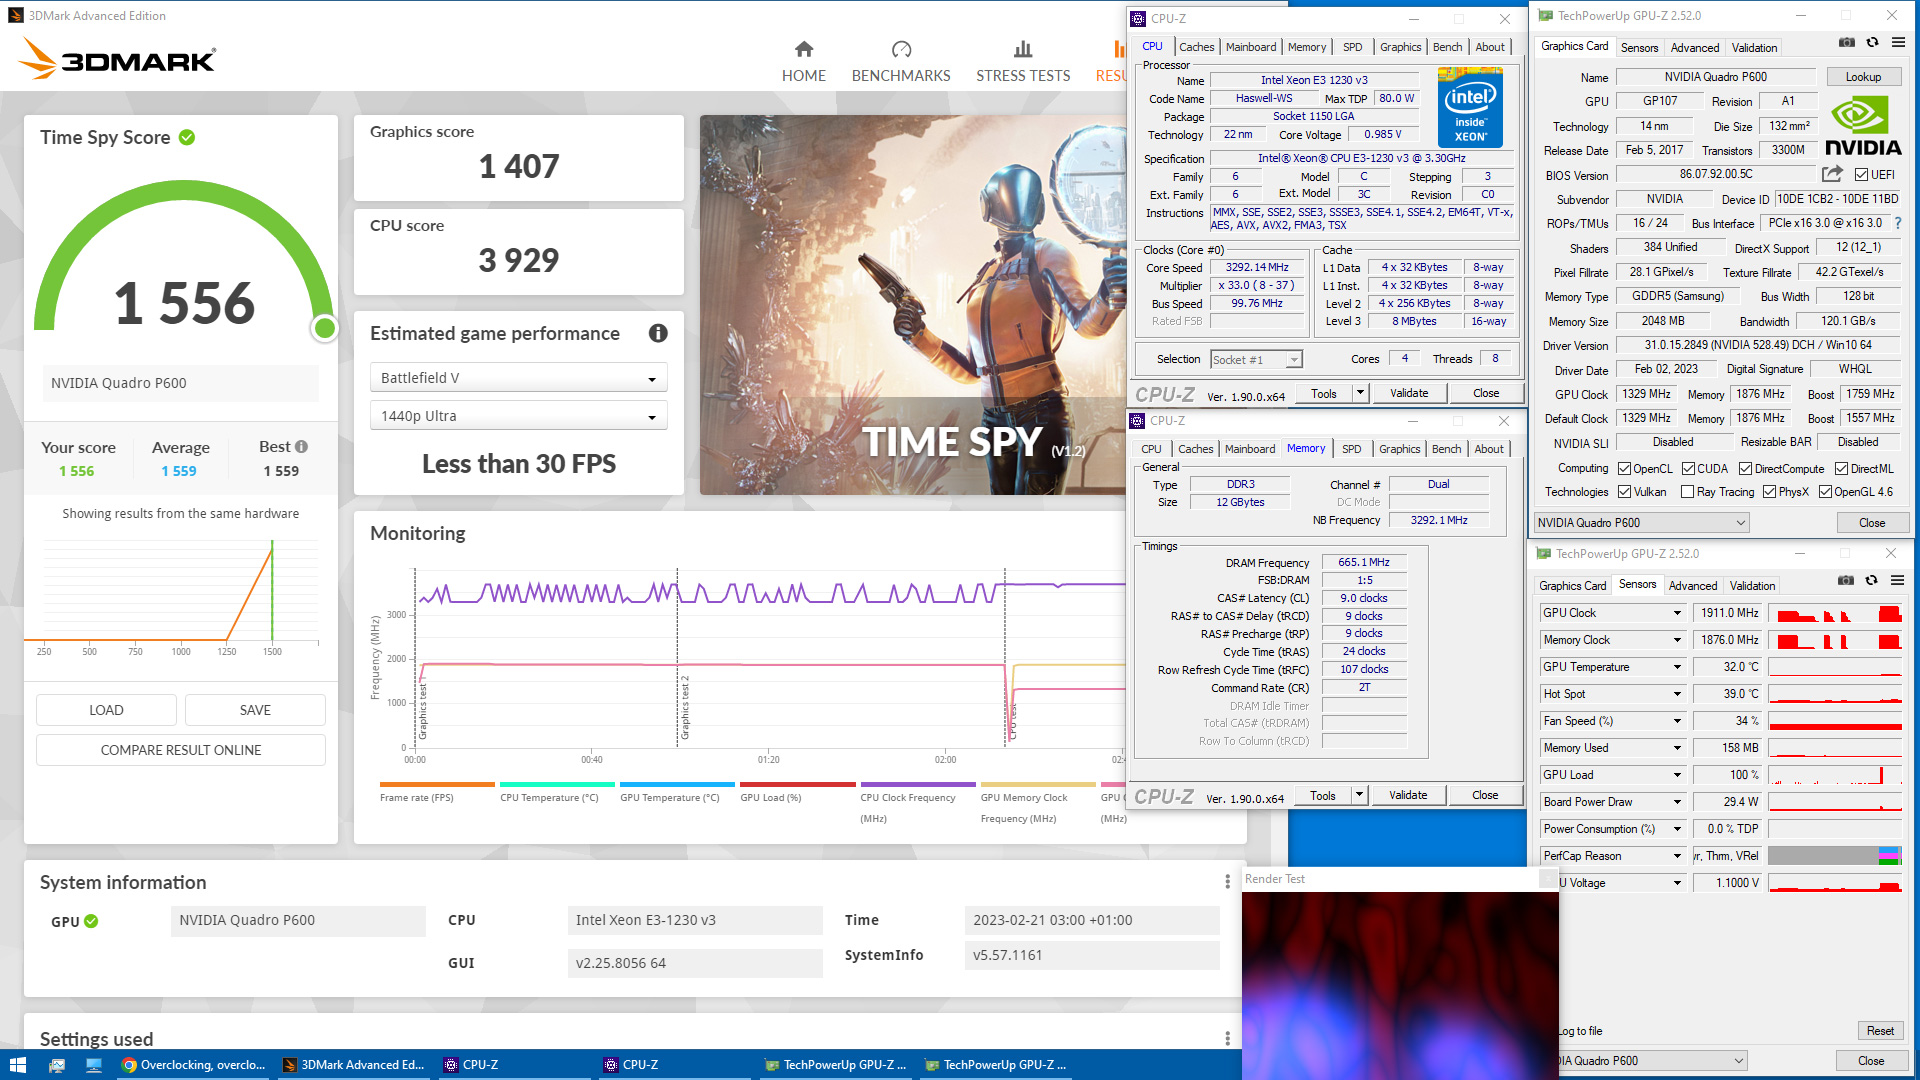This screenshot has width=1920, height=1080.
Task: Click the Best score info icon
Action: (301, 447)
